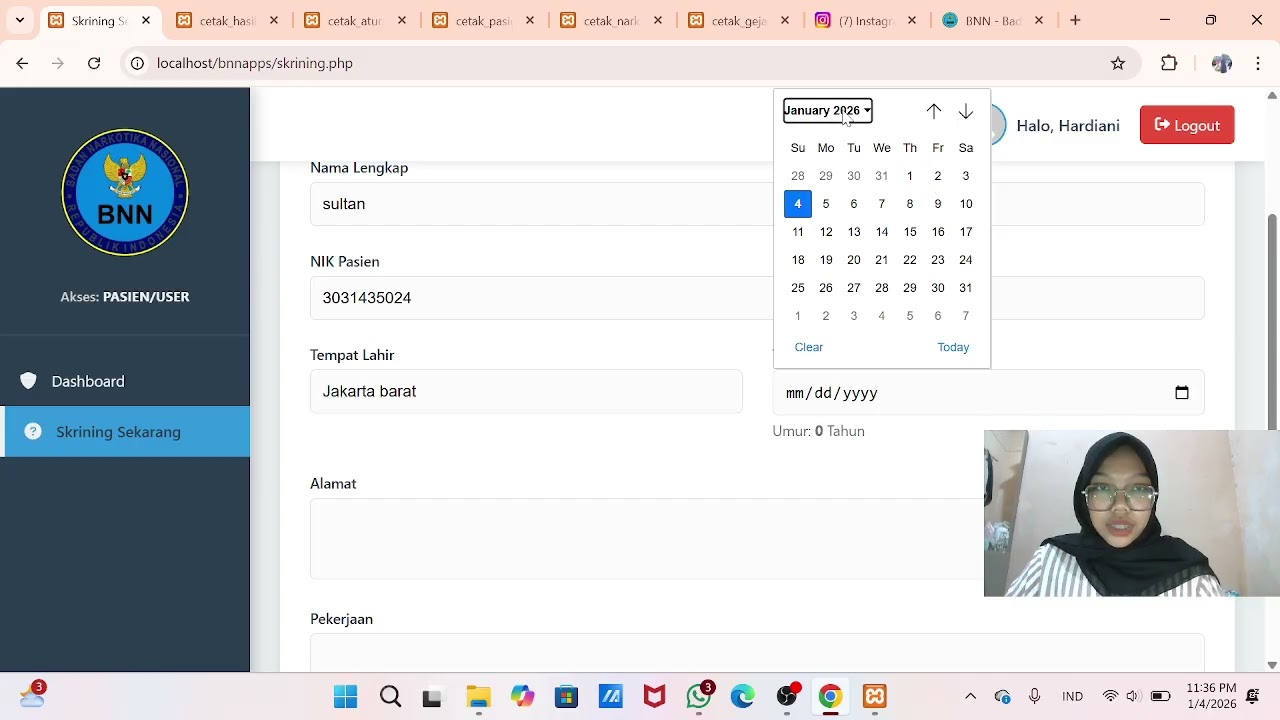Select January 4 in the calendar
The height and width of the screenshot is (720, 1280).
coord(797,204)
